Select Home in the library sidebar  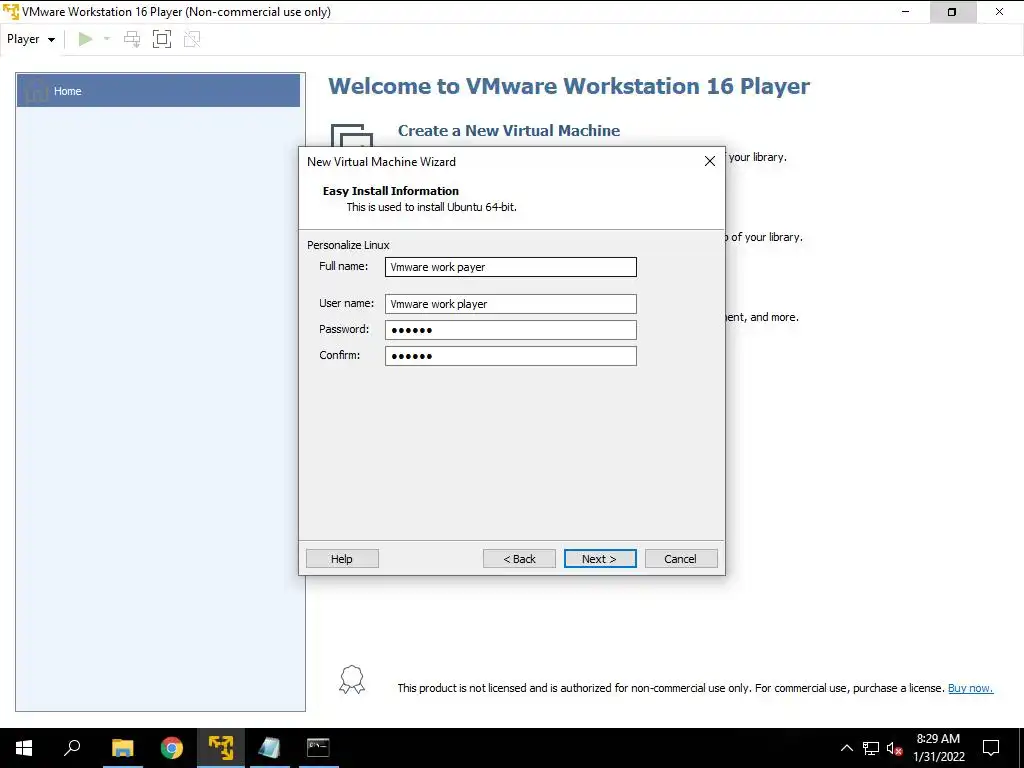click(158, 91)
